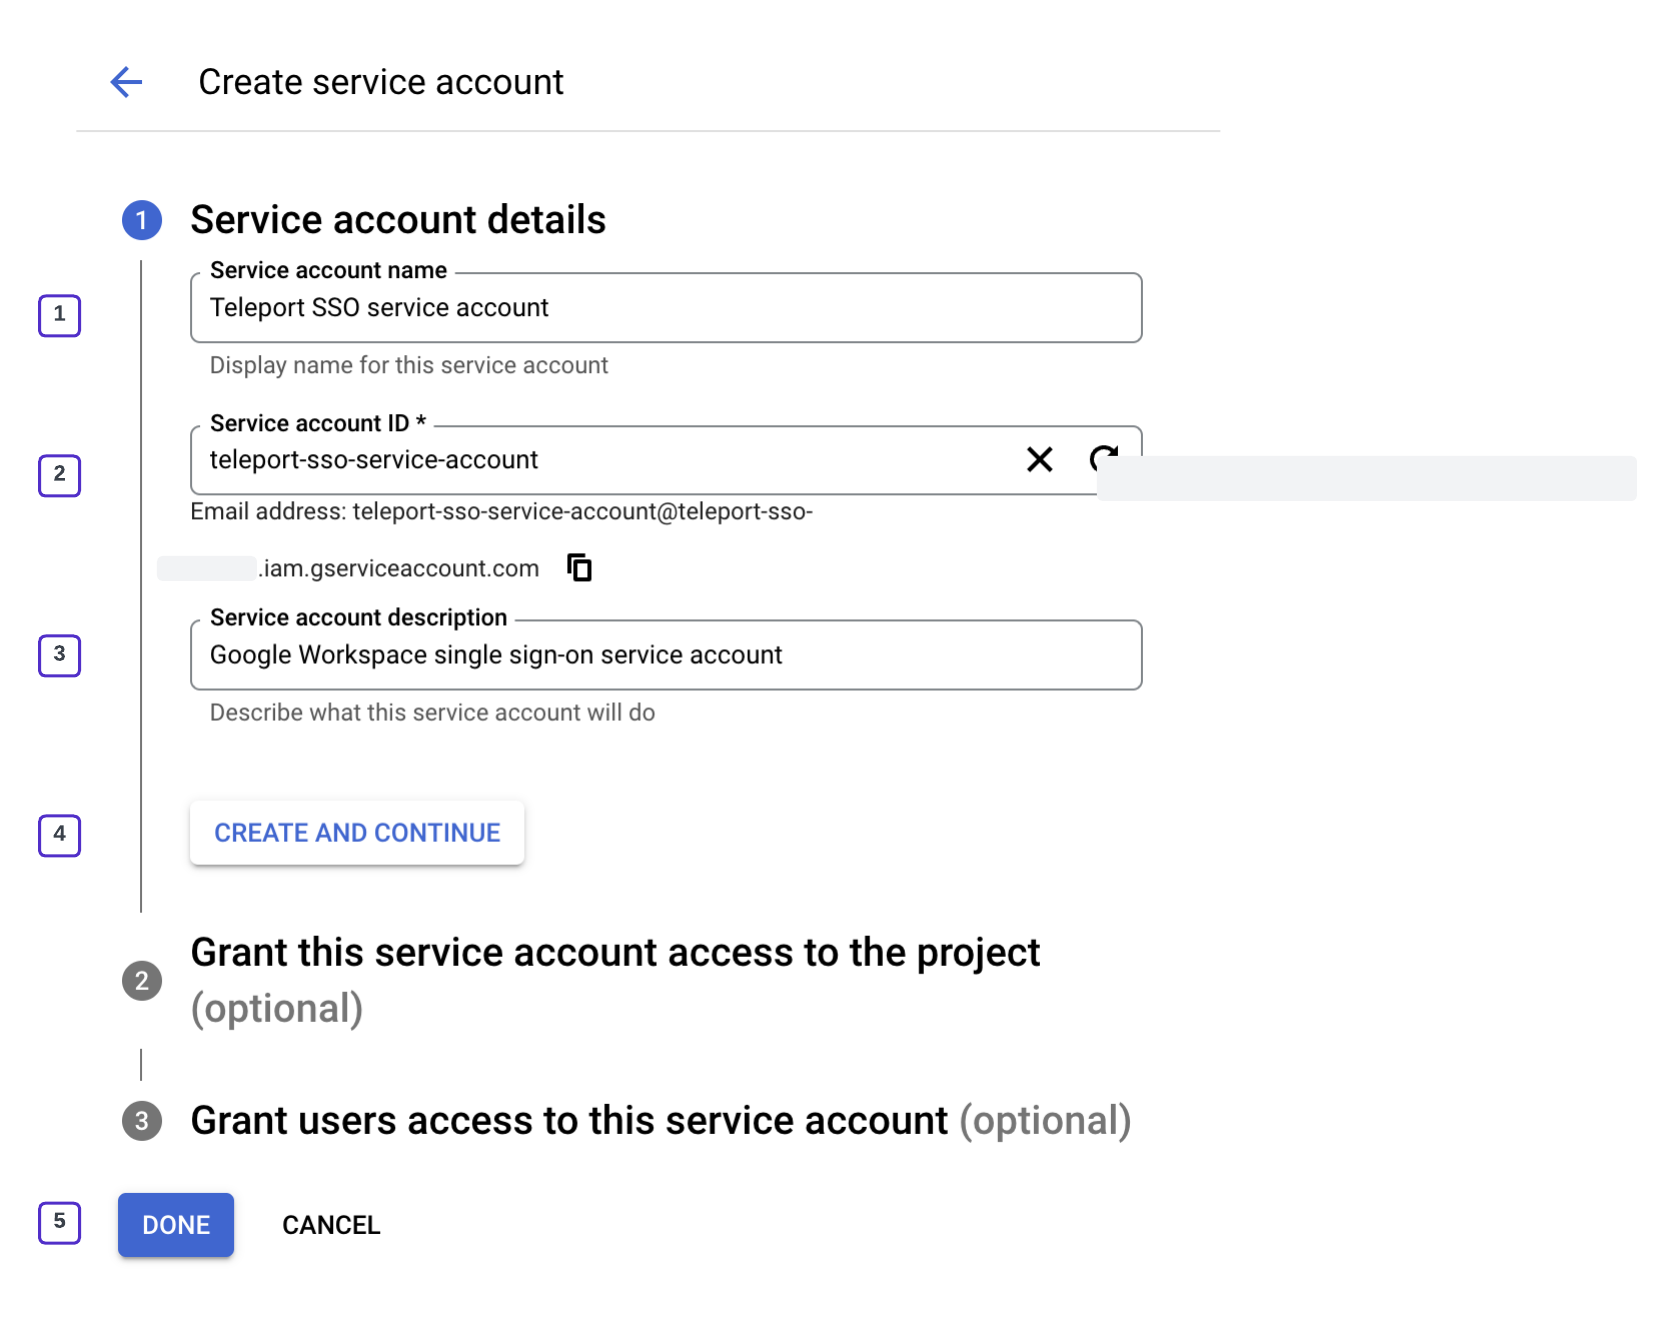This screenshot has height=1336, width=1677.
Task: Click the annotation marker labeled 1
Action: click(x=59, y=315)
